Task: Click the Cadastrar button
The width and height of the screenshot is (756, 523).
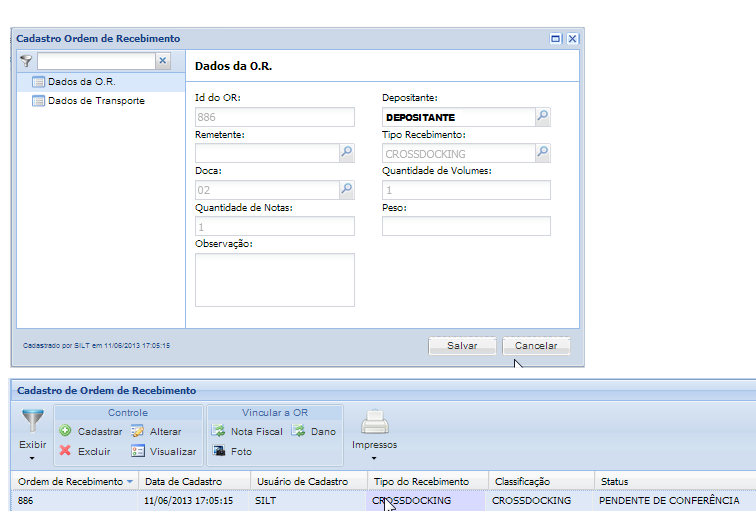Action: [x=91, y=431]
